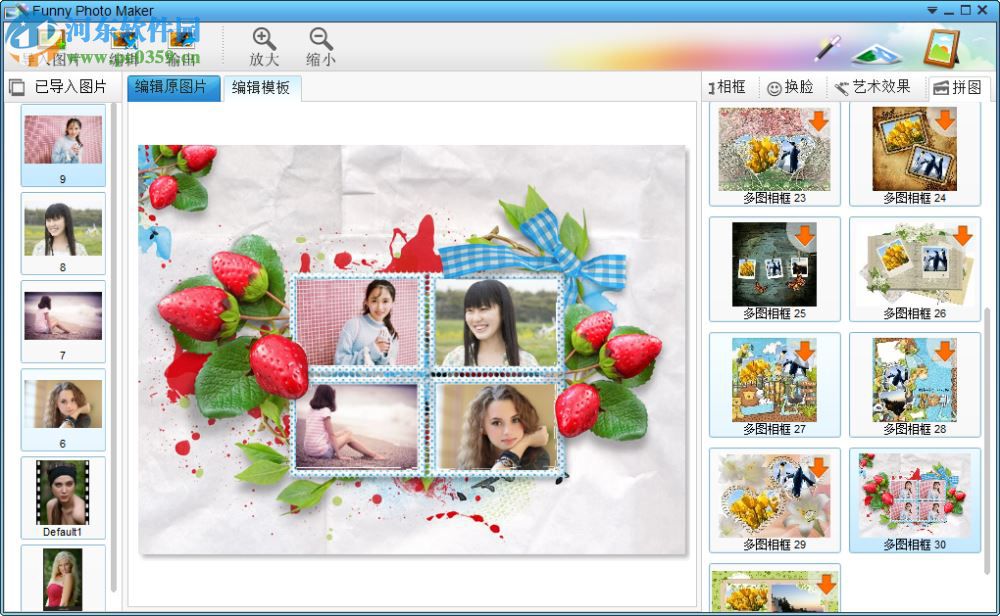
Task: Select the 编辑 edit icon in toolbar
Action: [x=124, y=40]
